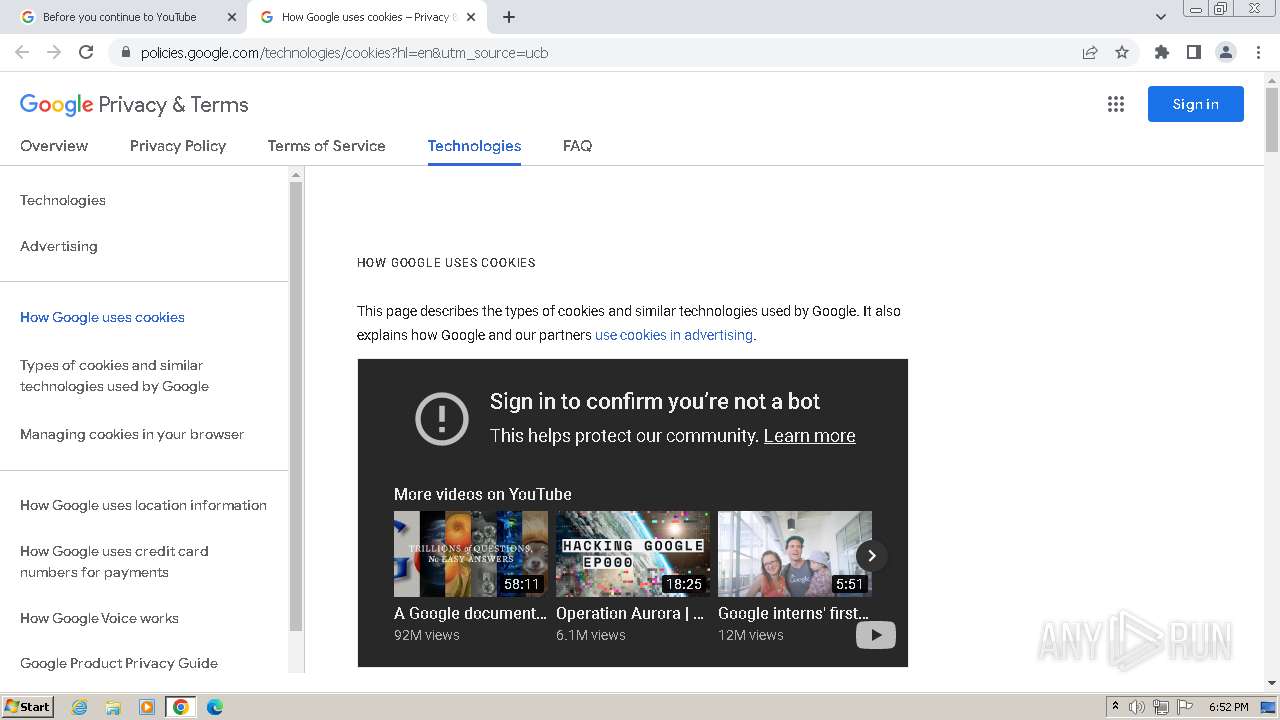The image size is (1280, 720).
Task: Click 'Learn more' in the video error
Action: coord(809,436)
